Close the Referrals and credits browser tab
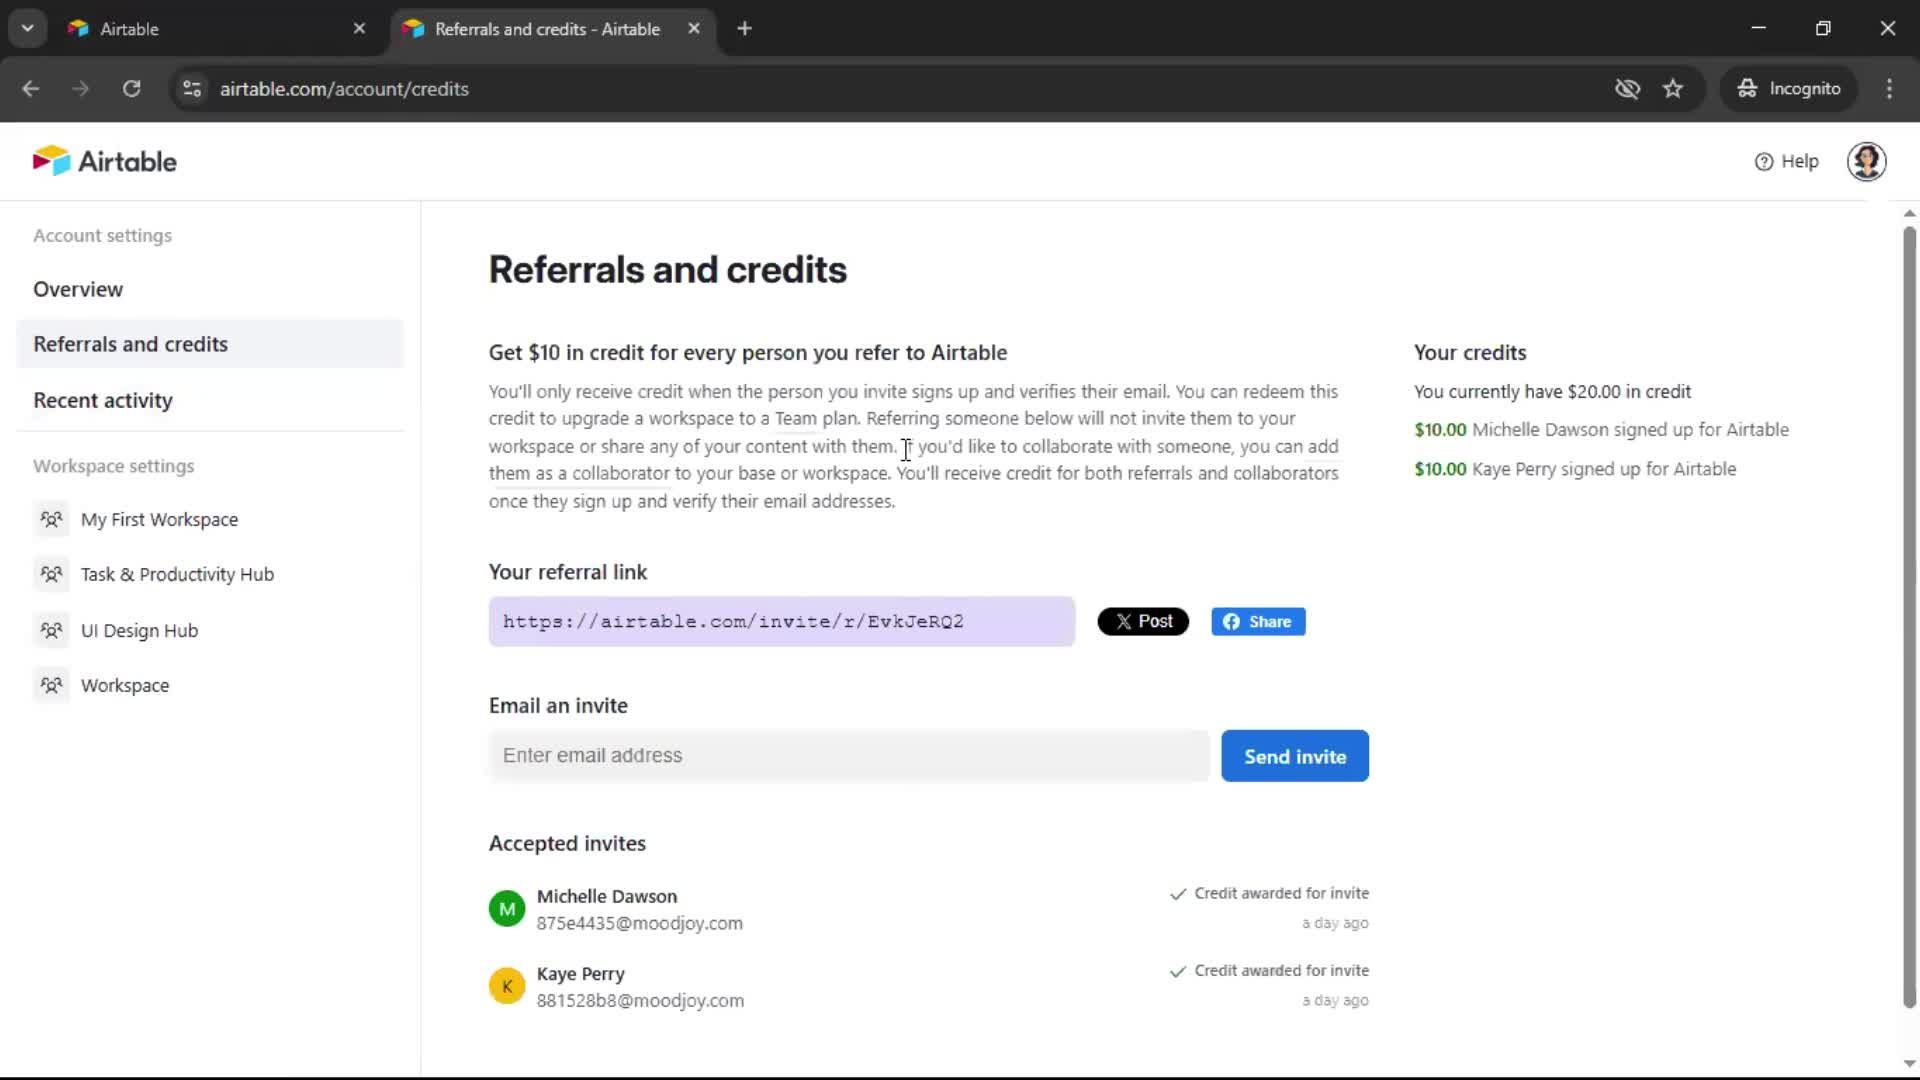1920x1080 pixels. coord(694,29)
